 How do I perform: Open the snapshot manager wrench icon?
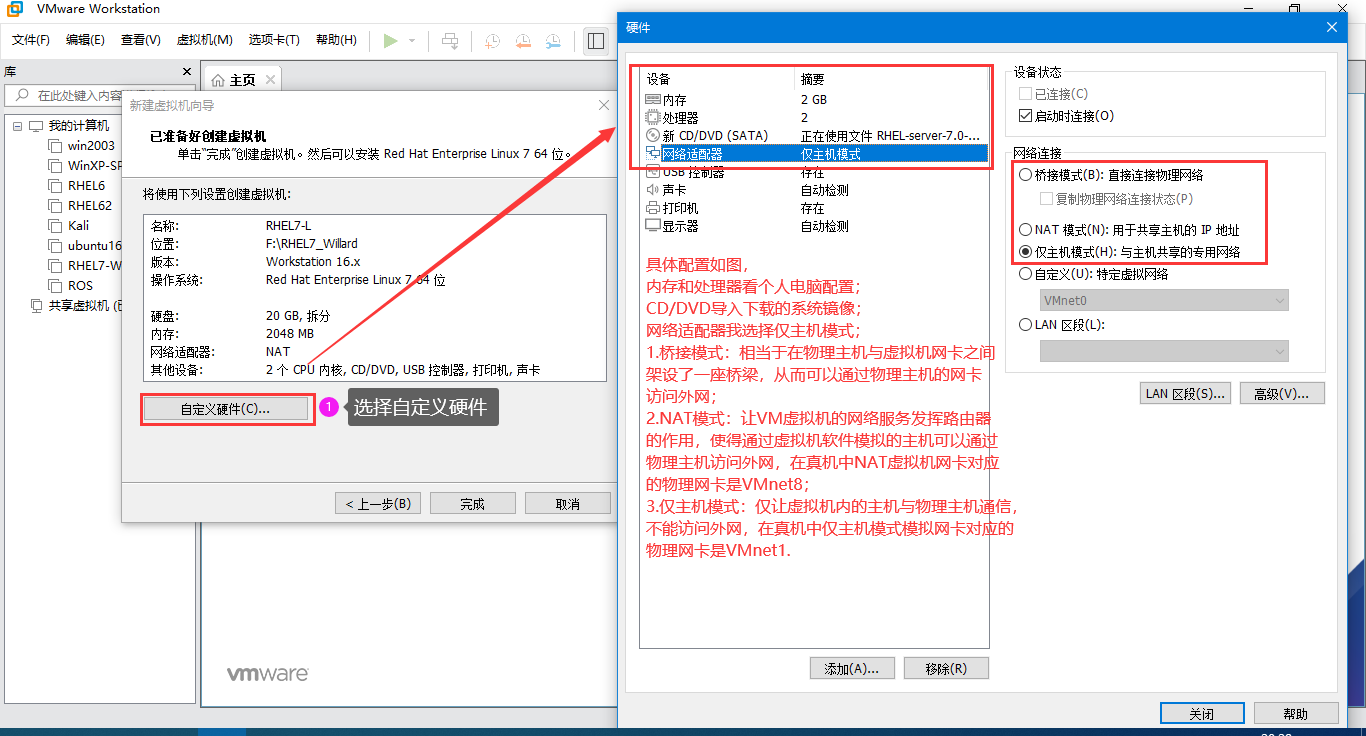[553, 41]
